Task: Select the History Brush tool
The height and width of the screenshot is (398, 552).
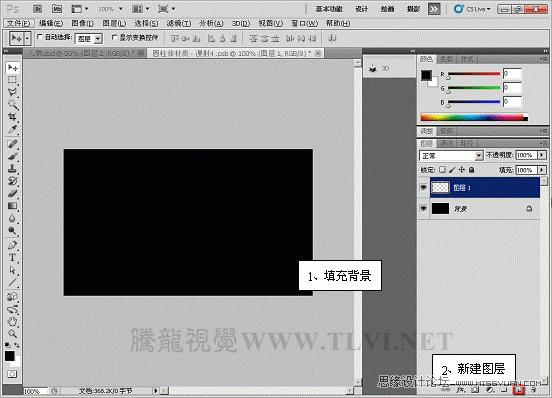Action: point(13,181)
